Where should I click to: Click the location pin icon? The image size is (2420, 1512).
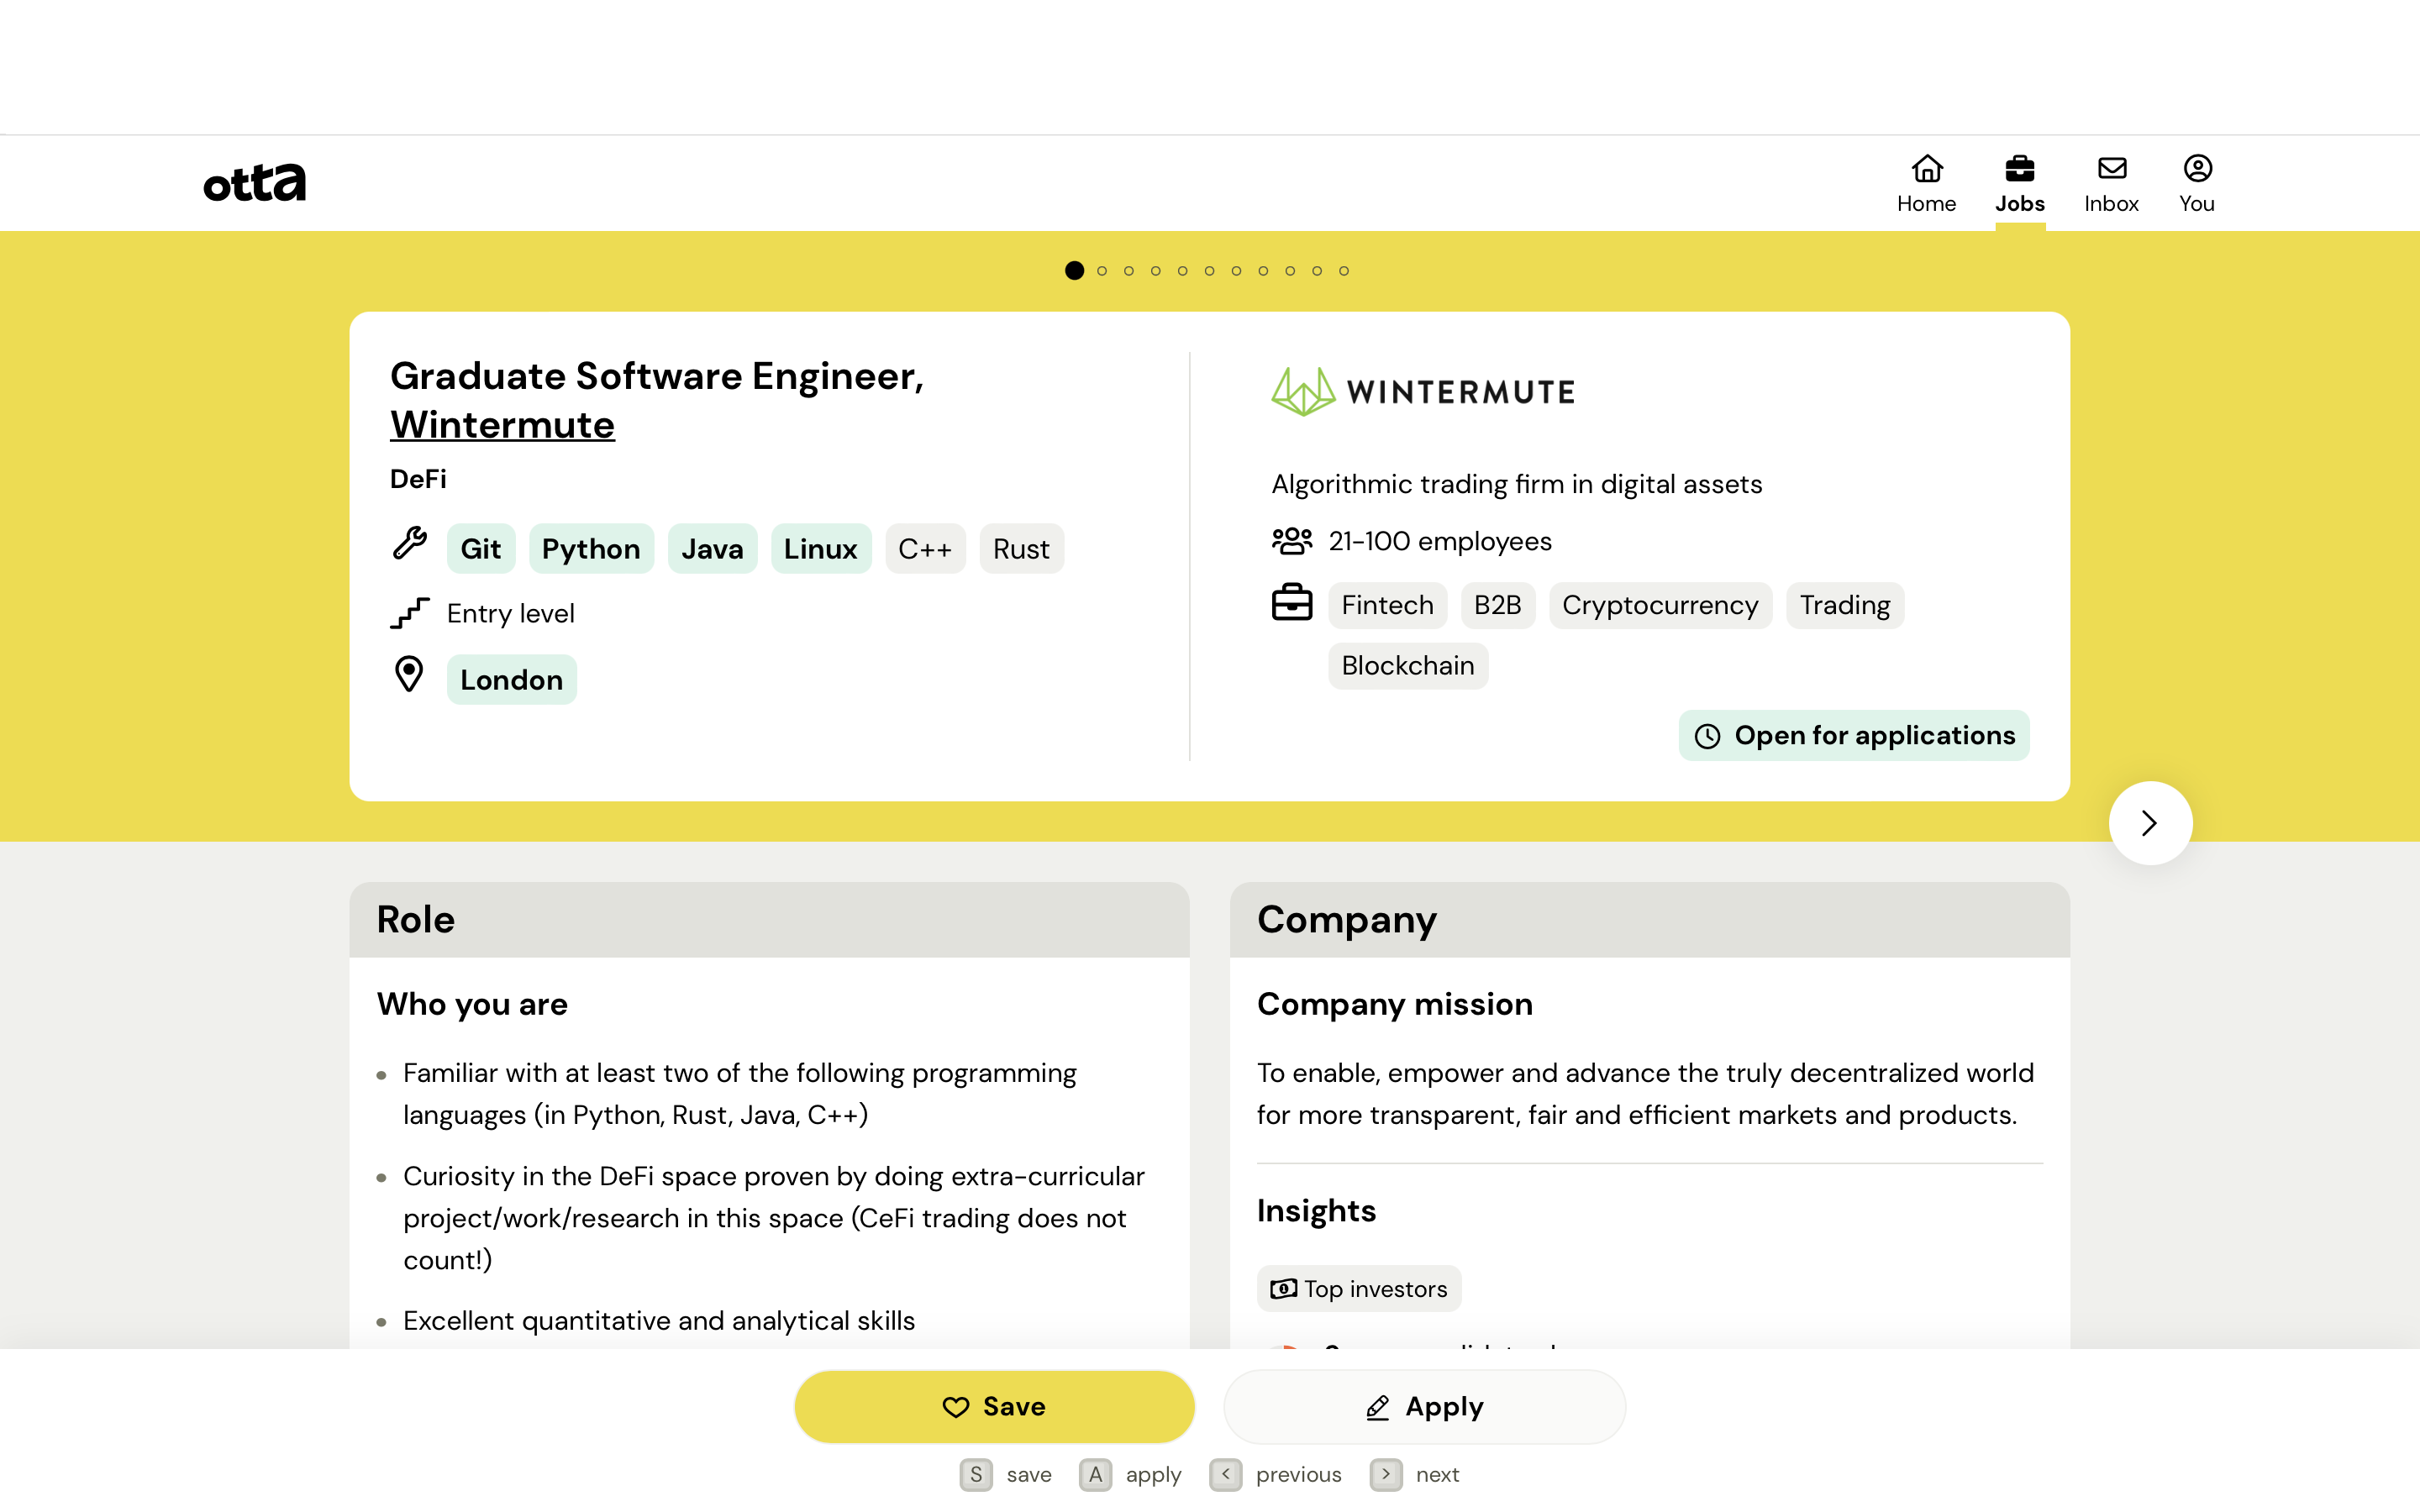click(x=409, y=674)
